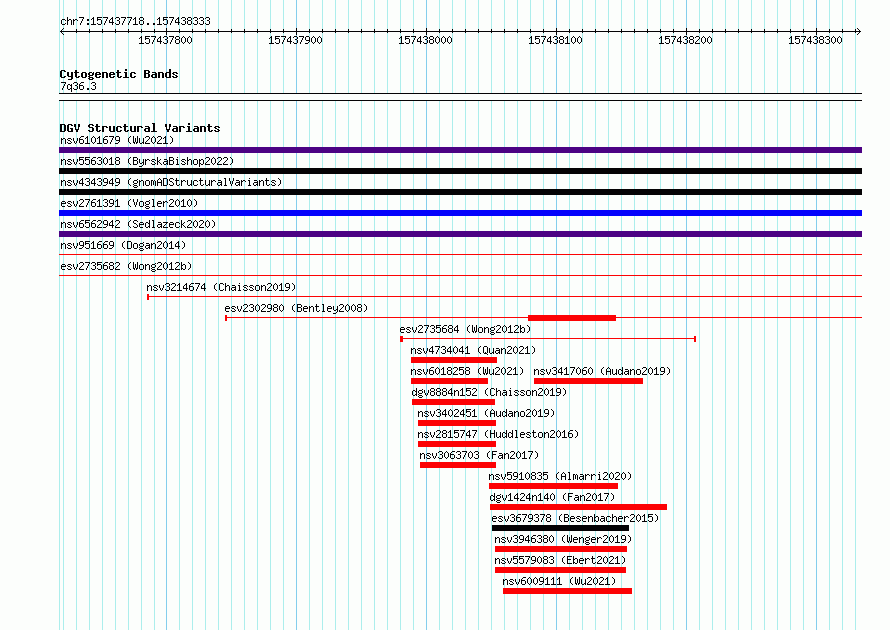Select thick red segment of esv2302980 track
The image size is (890, 630).
click(572, 318)
